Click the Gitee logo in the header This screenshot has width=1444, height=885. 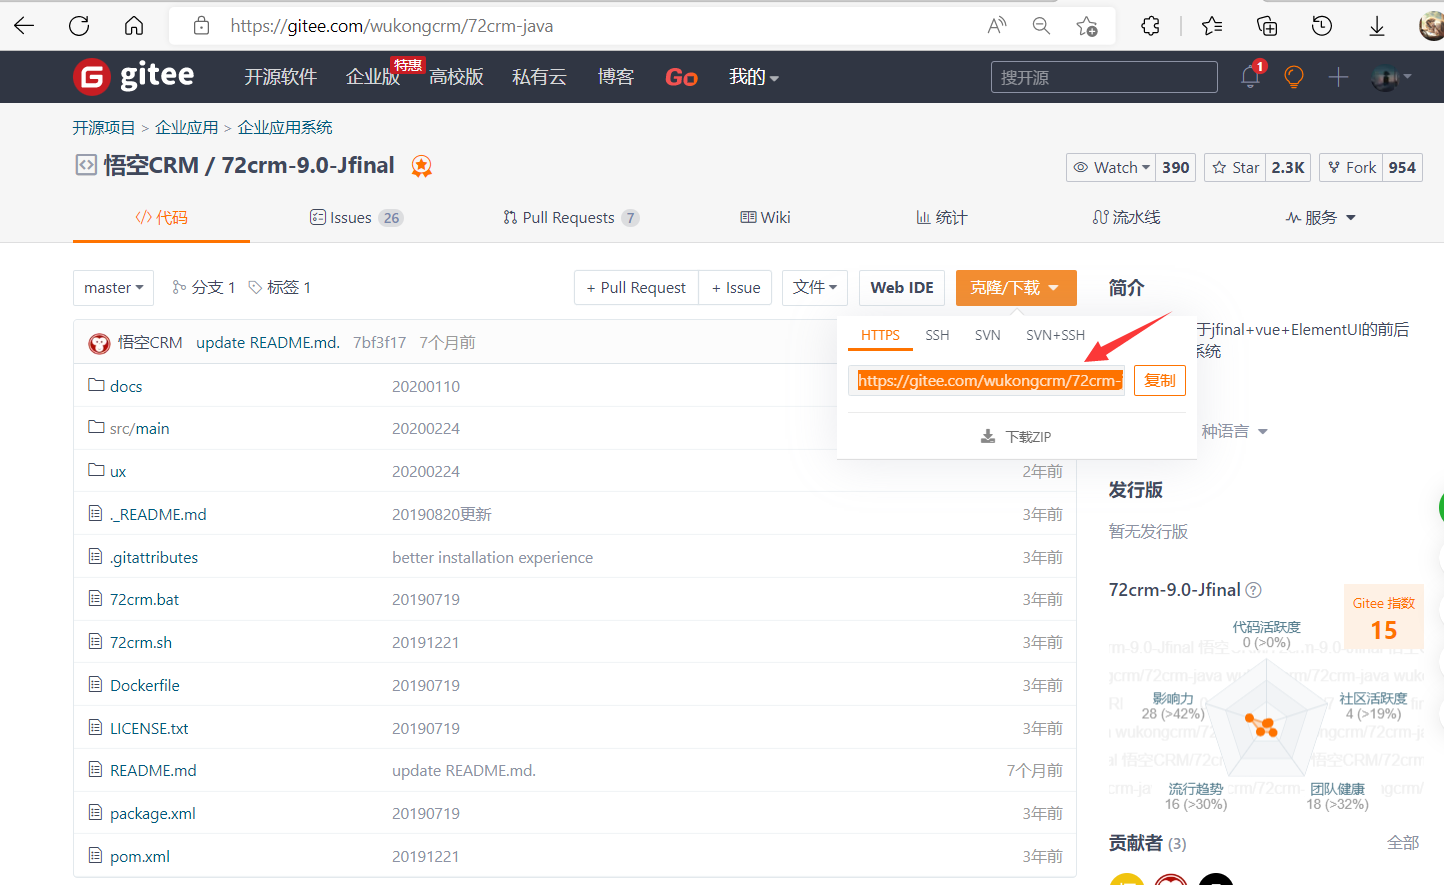click(134, 76)
